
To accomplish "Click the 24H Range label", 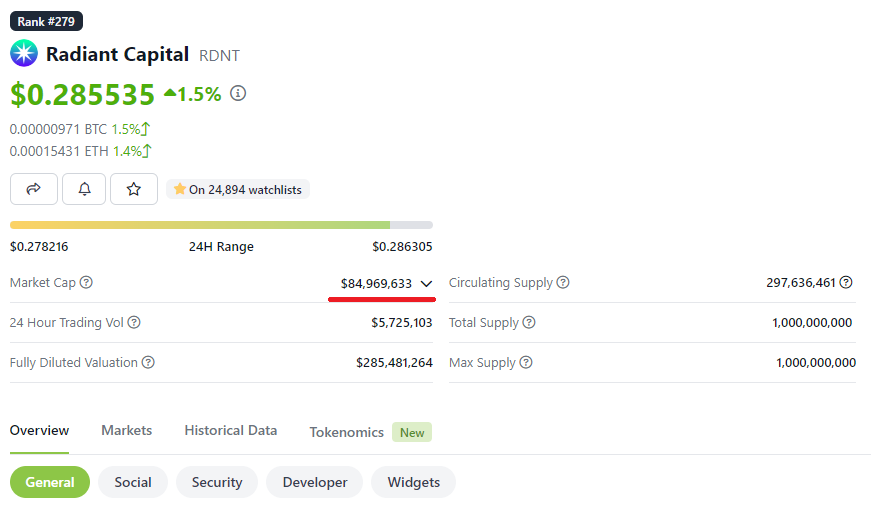I will 221,246.
